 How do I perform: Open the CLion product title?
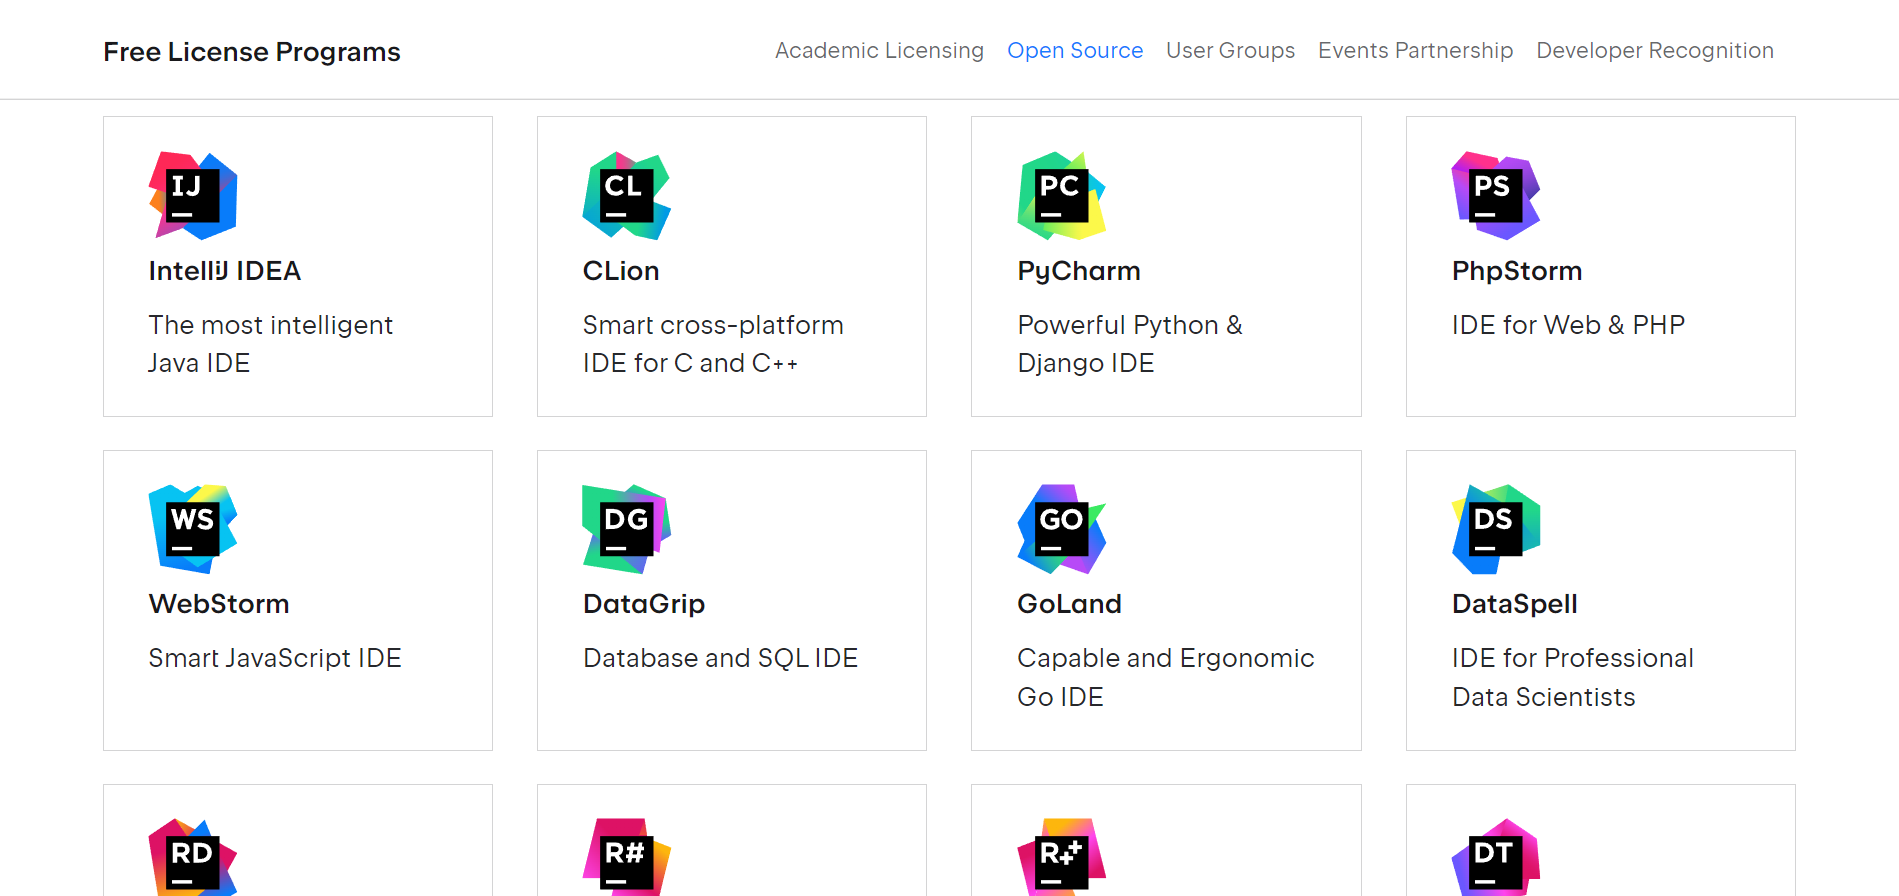621,271
